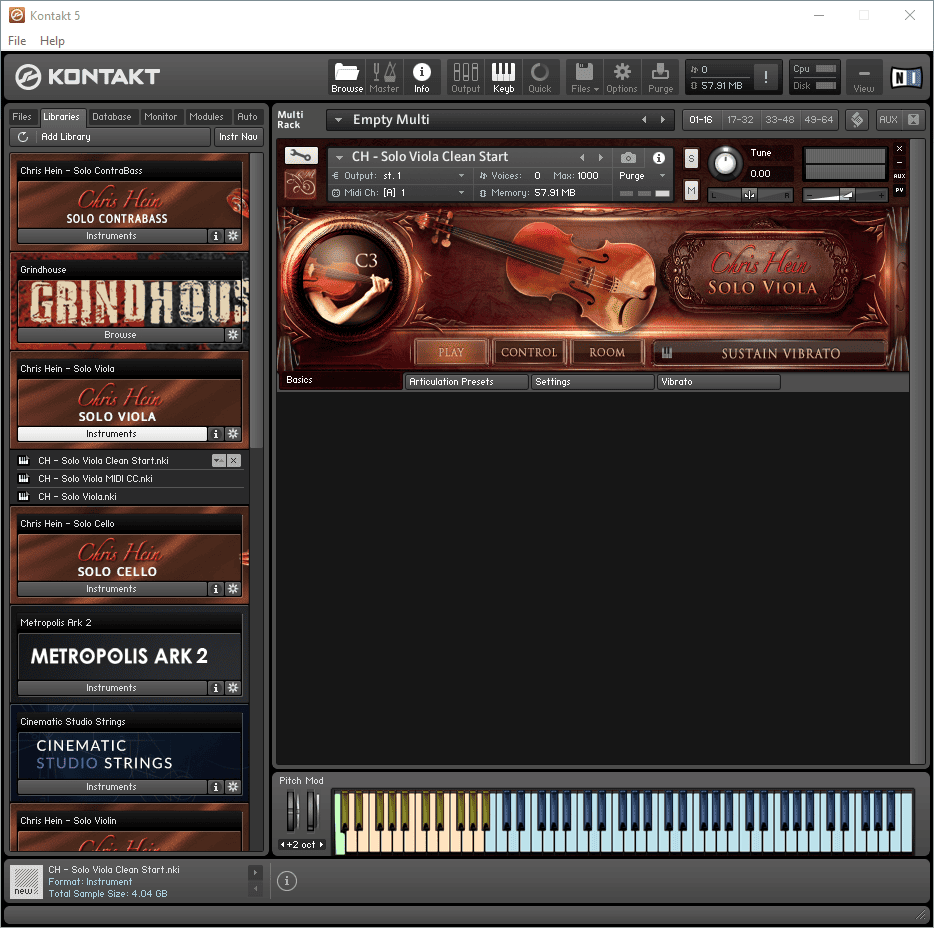
Task: Minimize instrument header with minus button
Action: 899,163
